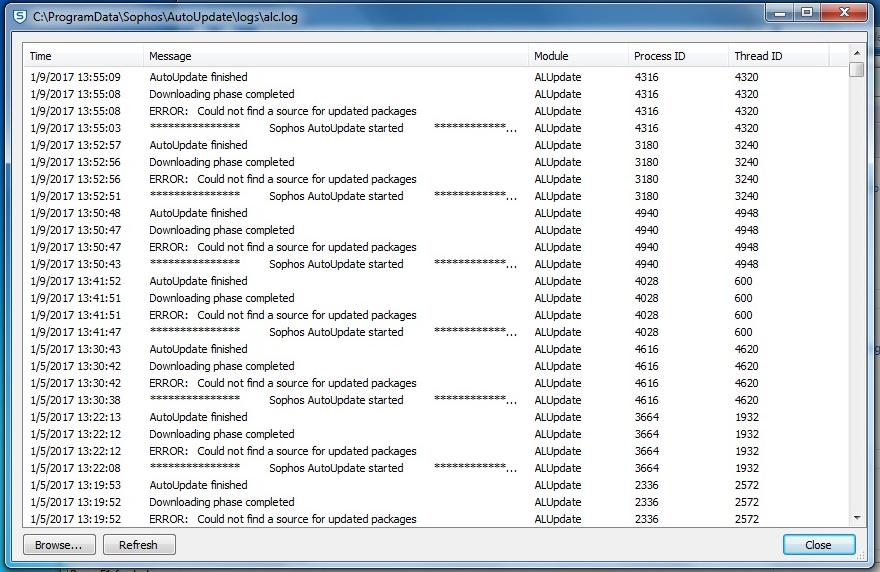Image resolution: width=880 pixels, height=572 pixels.
Task: Select Downloading phase completed row at 13:30:42
Action: coord(436,366)
